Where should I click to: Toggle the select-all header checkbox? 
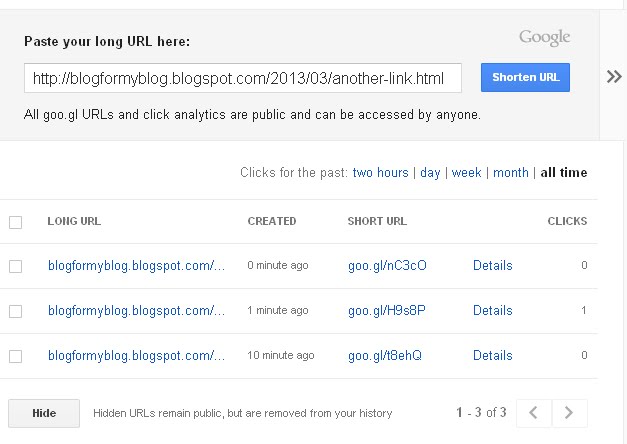tap(15, 222)
